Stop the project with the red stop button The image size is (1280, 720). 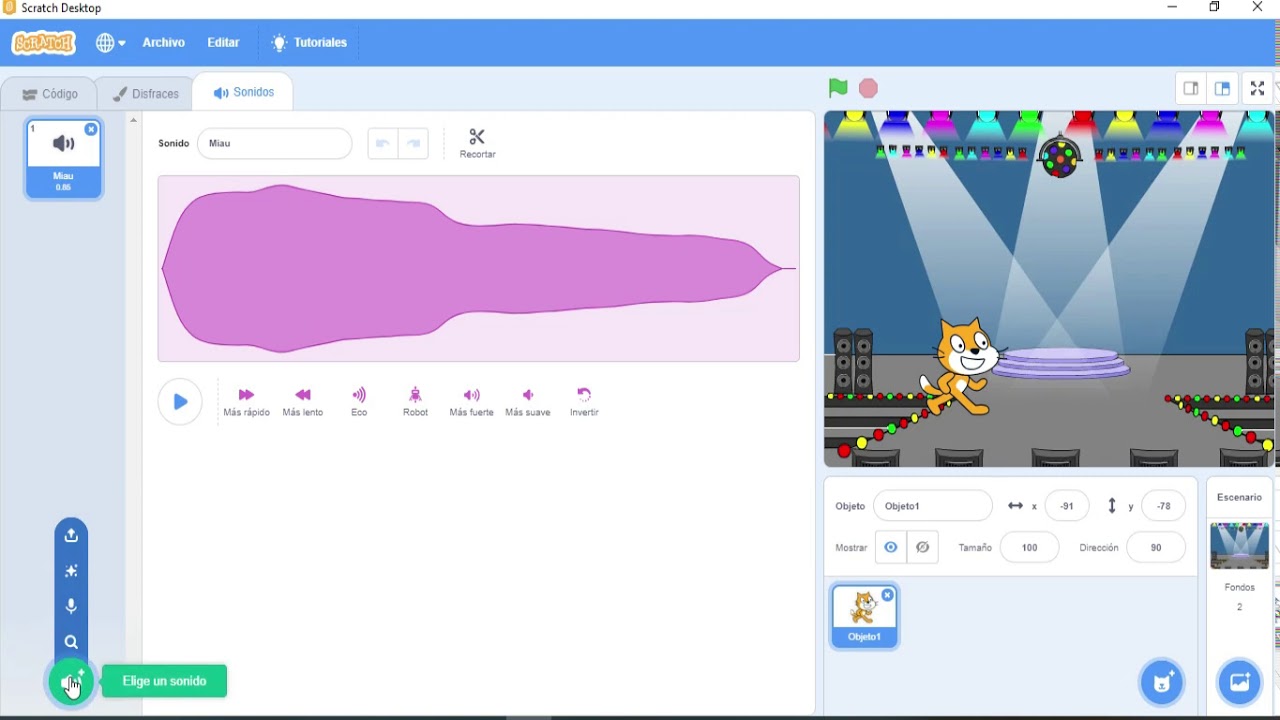(x=868, y=88)
